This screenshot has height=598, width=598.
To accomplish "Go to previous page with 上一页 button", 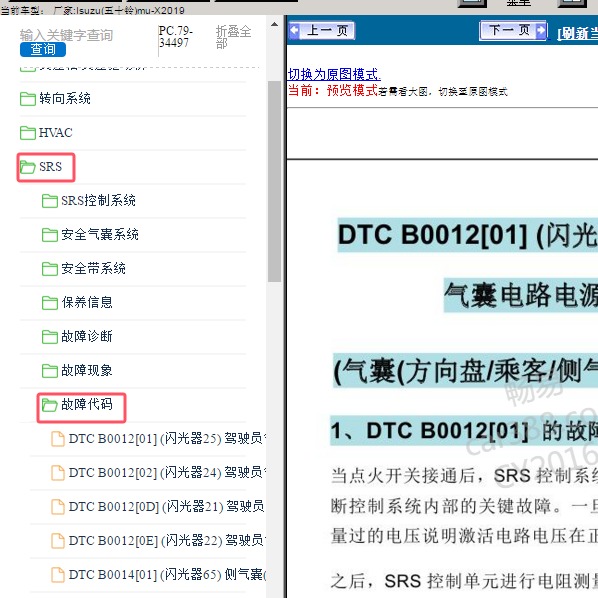I will pos(322,31).
